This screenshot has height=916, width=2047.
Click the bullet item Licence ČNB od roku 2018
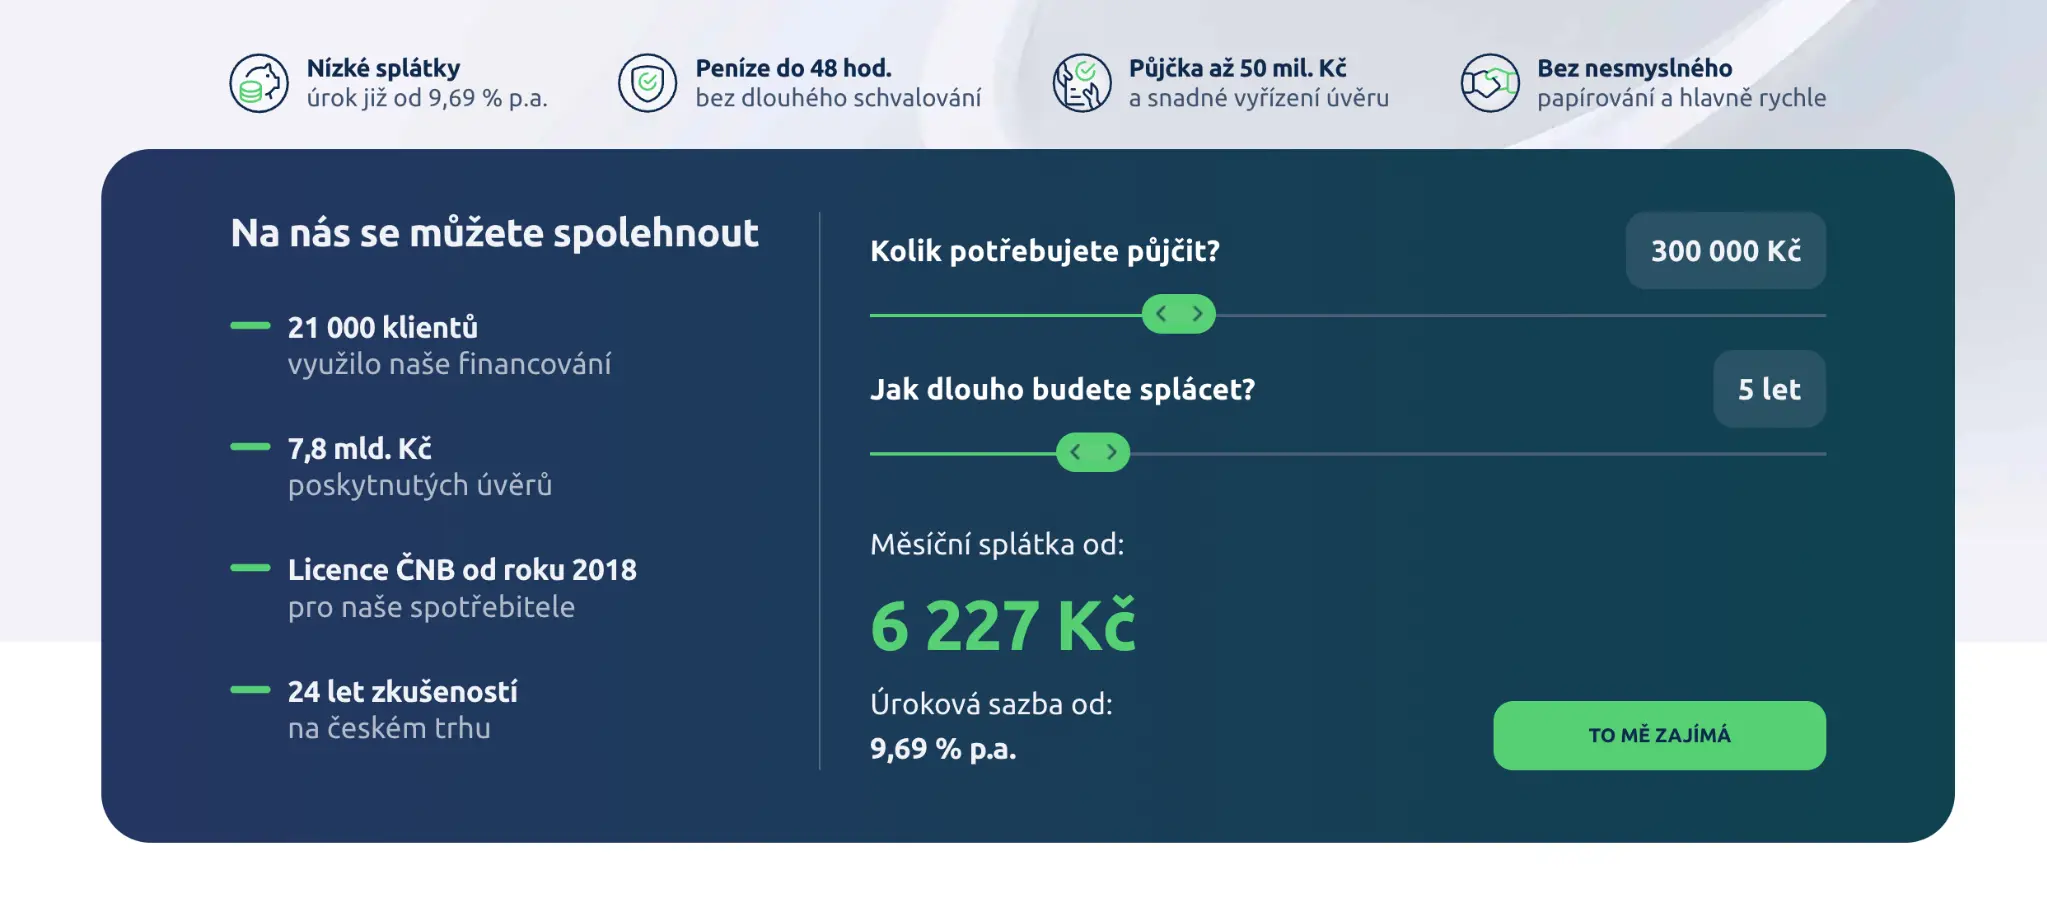[462, 569]
